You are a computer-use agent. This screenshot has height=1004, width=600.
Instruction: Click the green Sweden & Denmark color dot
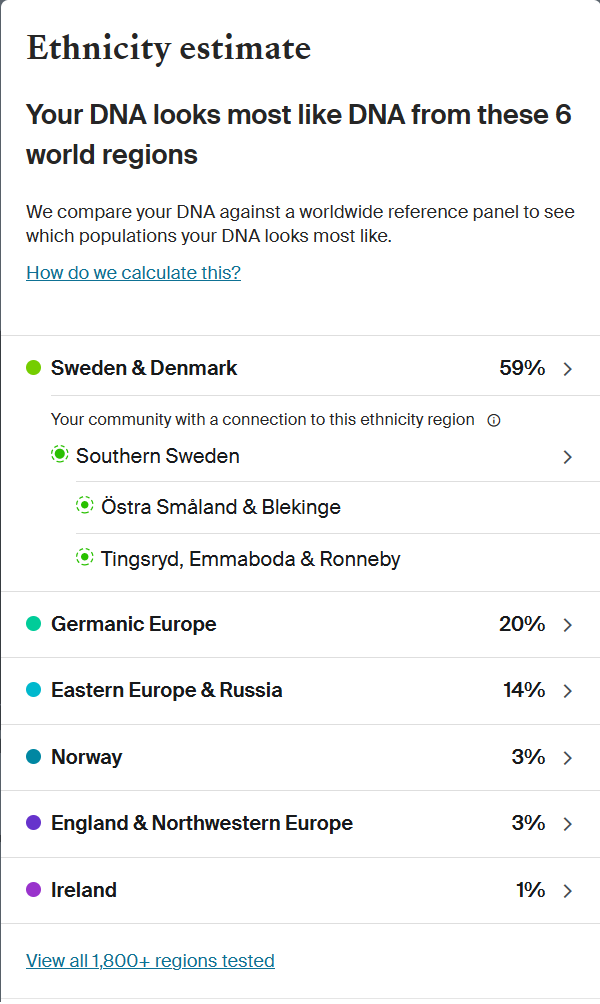click(33, 368)
